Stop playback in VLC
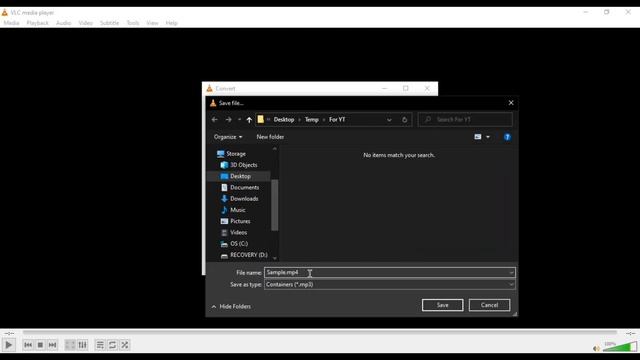Image resolution: width=640 pixels, height=360 pixels. point(40,345)
